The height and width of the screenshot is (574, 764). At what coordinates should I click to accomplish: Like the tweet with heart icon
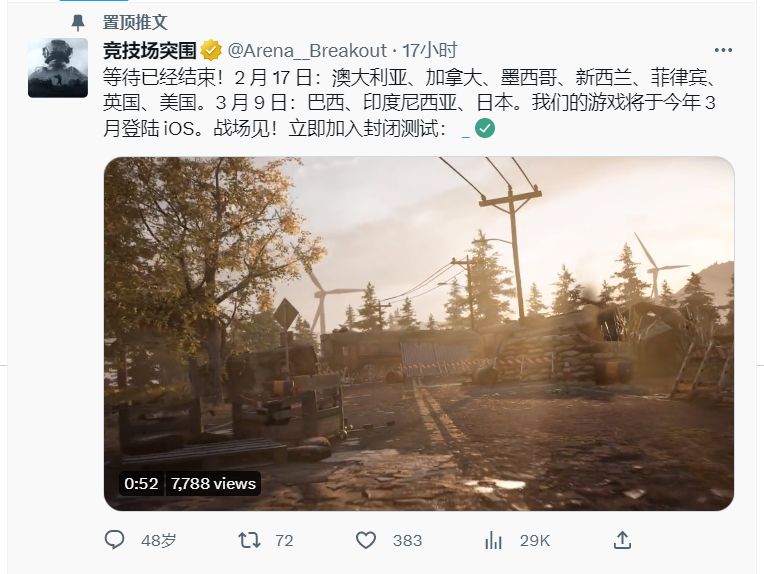click(365, 540)
